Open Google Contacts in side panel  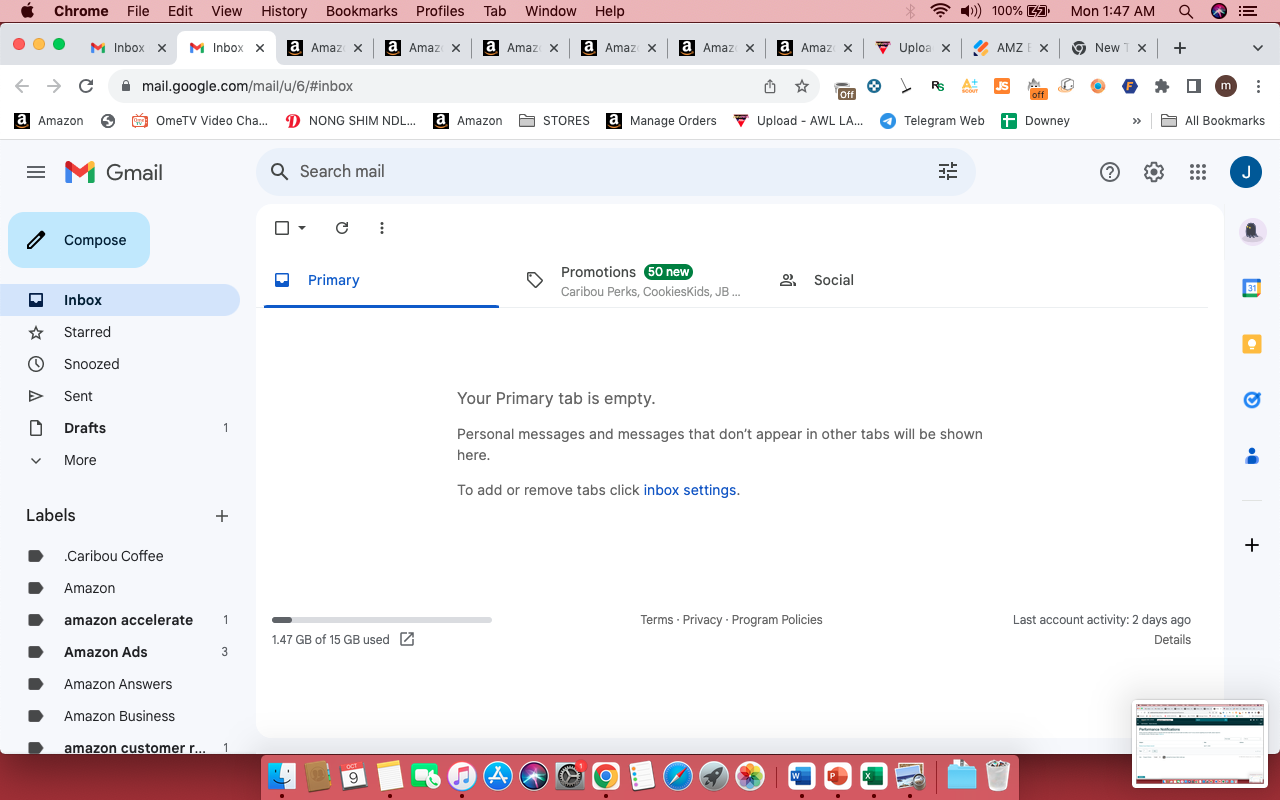pyautogui.click(x=1252, y=456)
